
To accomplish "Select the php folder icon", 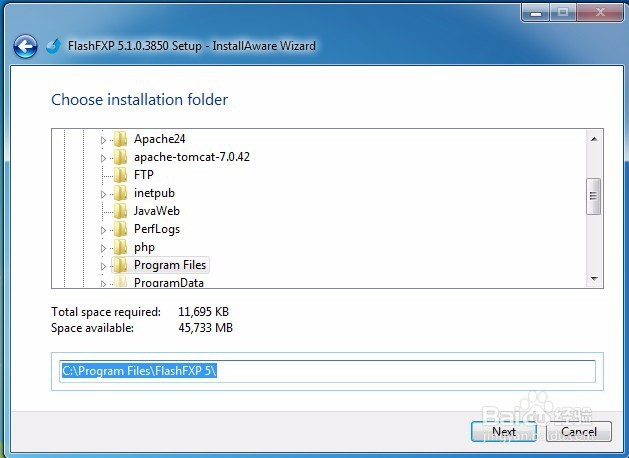I will point(120,247).
